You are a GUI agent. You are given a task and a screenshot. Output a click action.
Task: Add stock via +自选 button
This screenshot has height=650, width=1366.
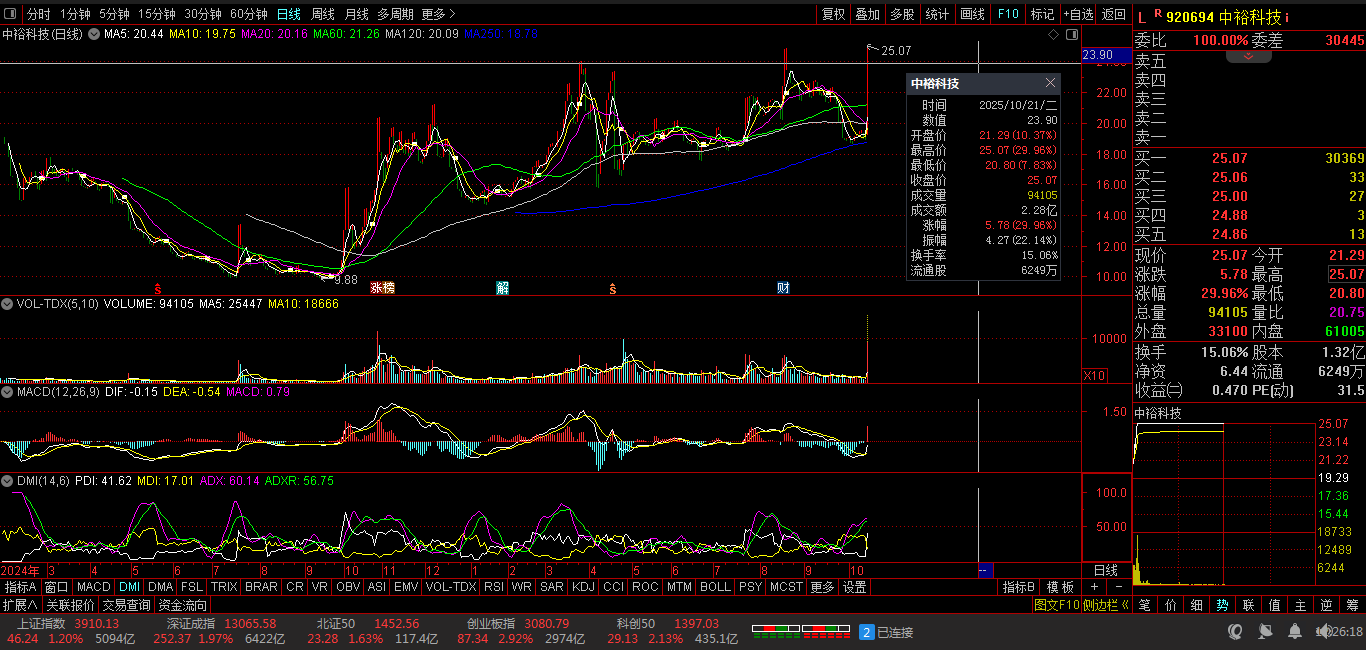pyautogui.click(x=1079, y=14)
